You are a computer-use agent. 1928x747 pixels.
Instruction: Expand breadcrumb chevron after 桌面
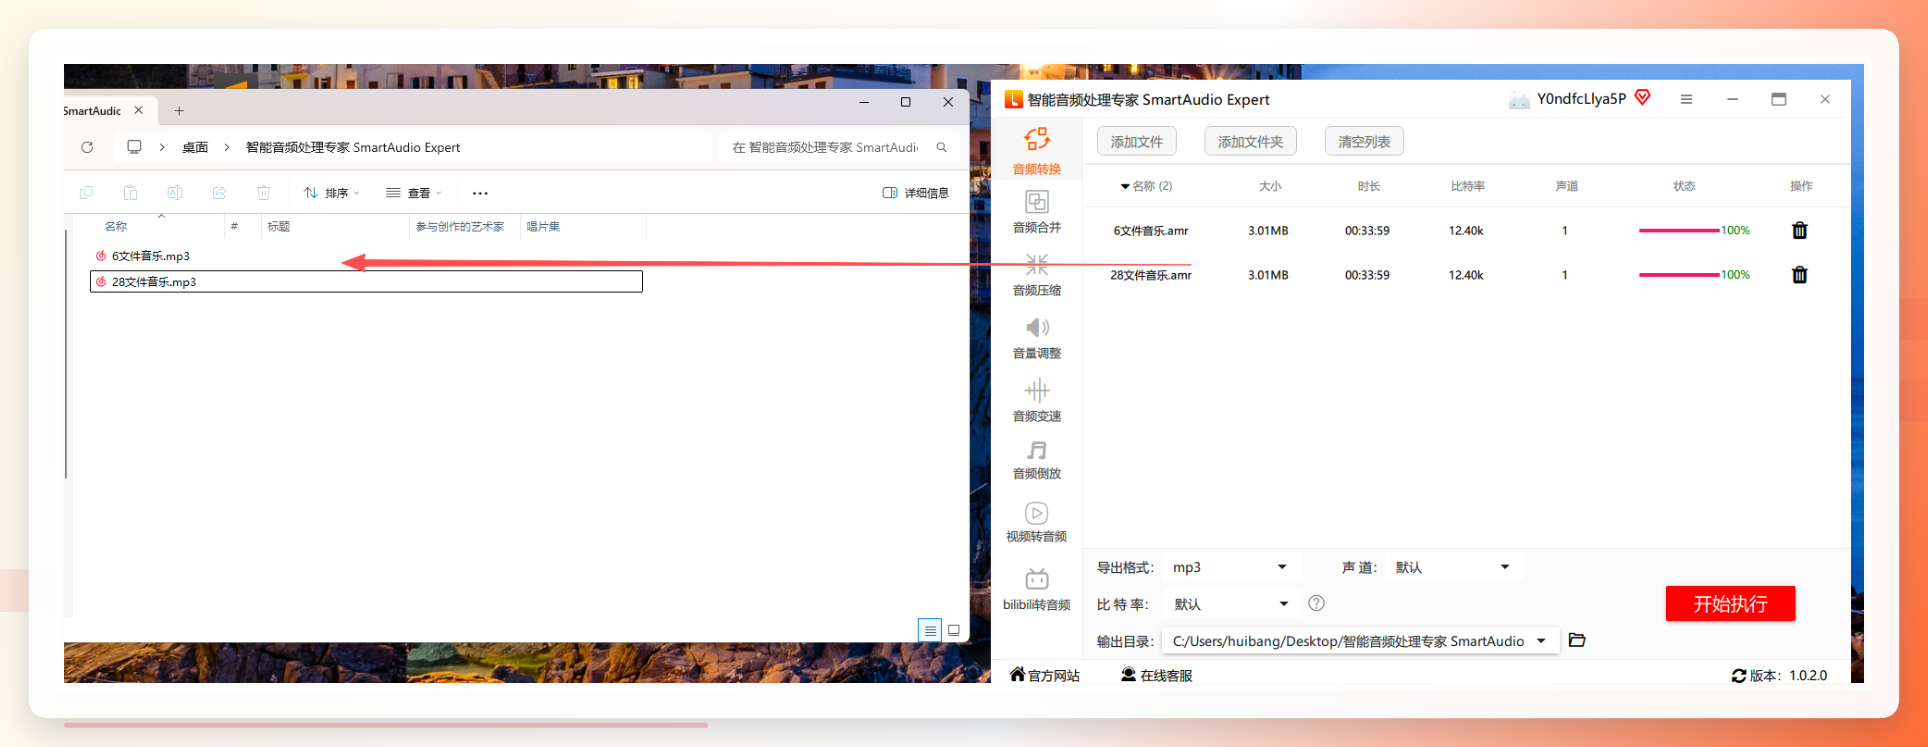pyautogui.click(x=227, y=147)
